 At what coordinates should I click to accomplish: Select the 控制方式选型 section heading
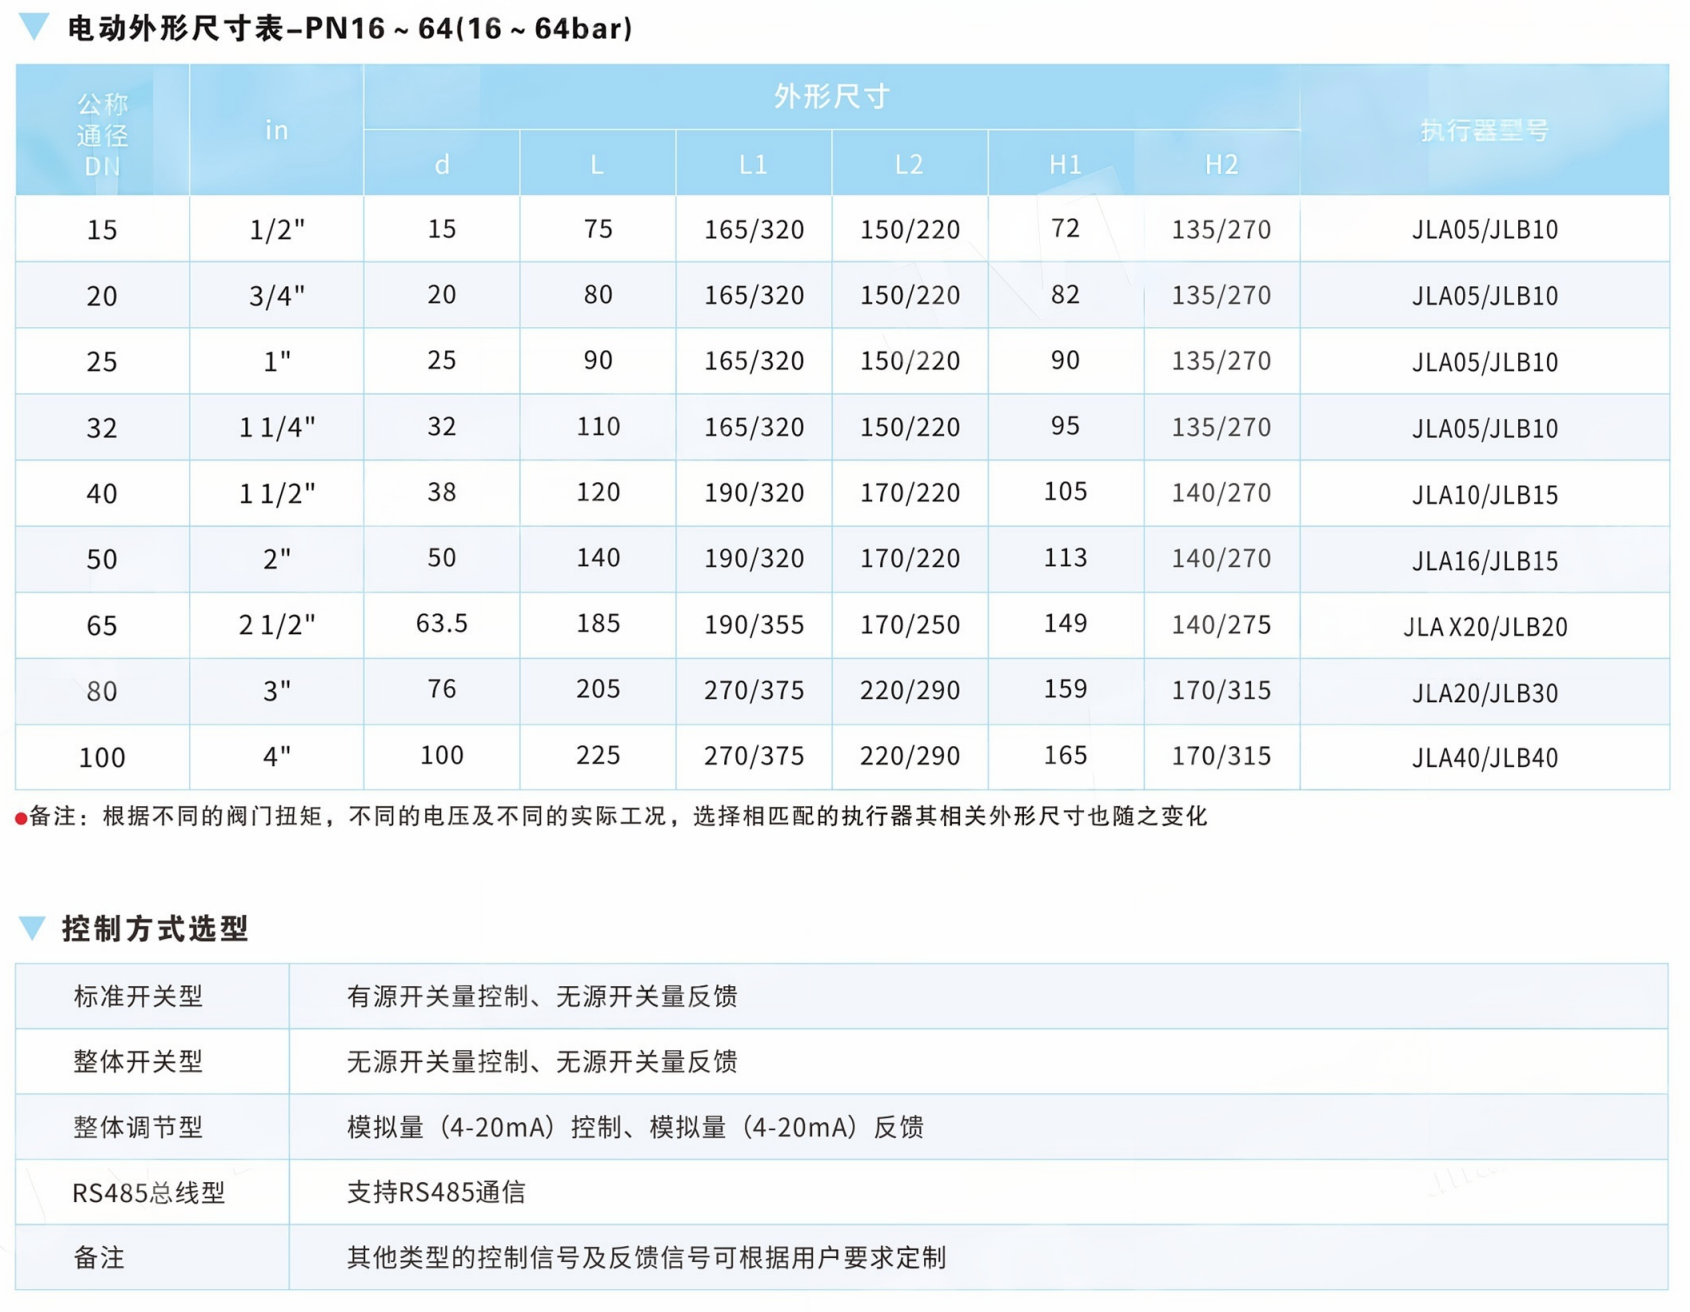[155, 929]
